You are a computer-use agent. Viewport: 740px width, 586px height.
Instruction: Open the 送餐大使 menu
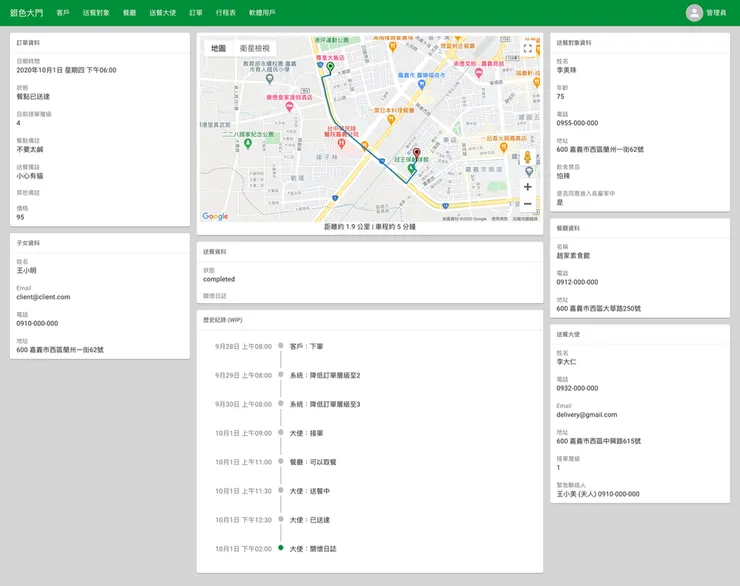162,13
